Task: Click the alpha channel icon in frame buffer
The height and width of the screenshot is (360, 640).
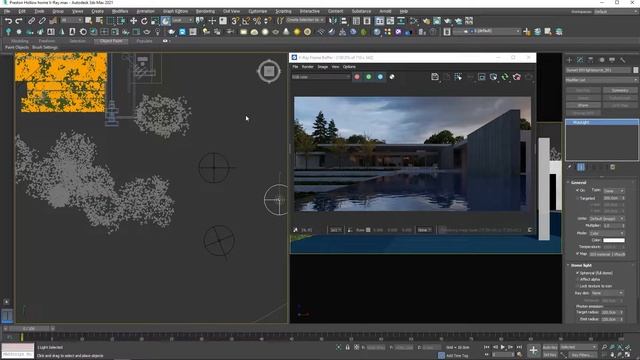Action: [392, 77]
